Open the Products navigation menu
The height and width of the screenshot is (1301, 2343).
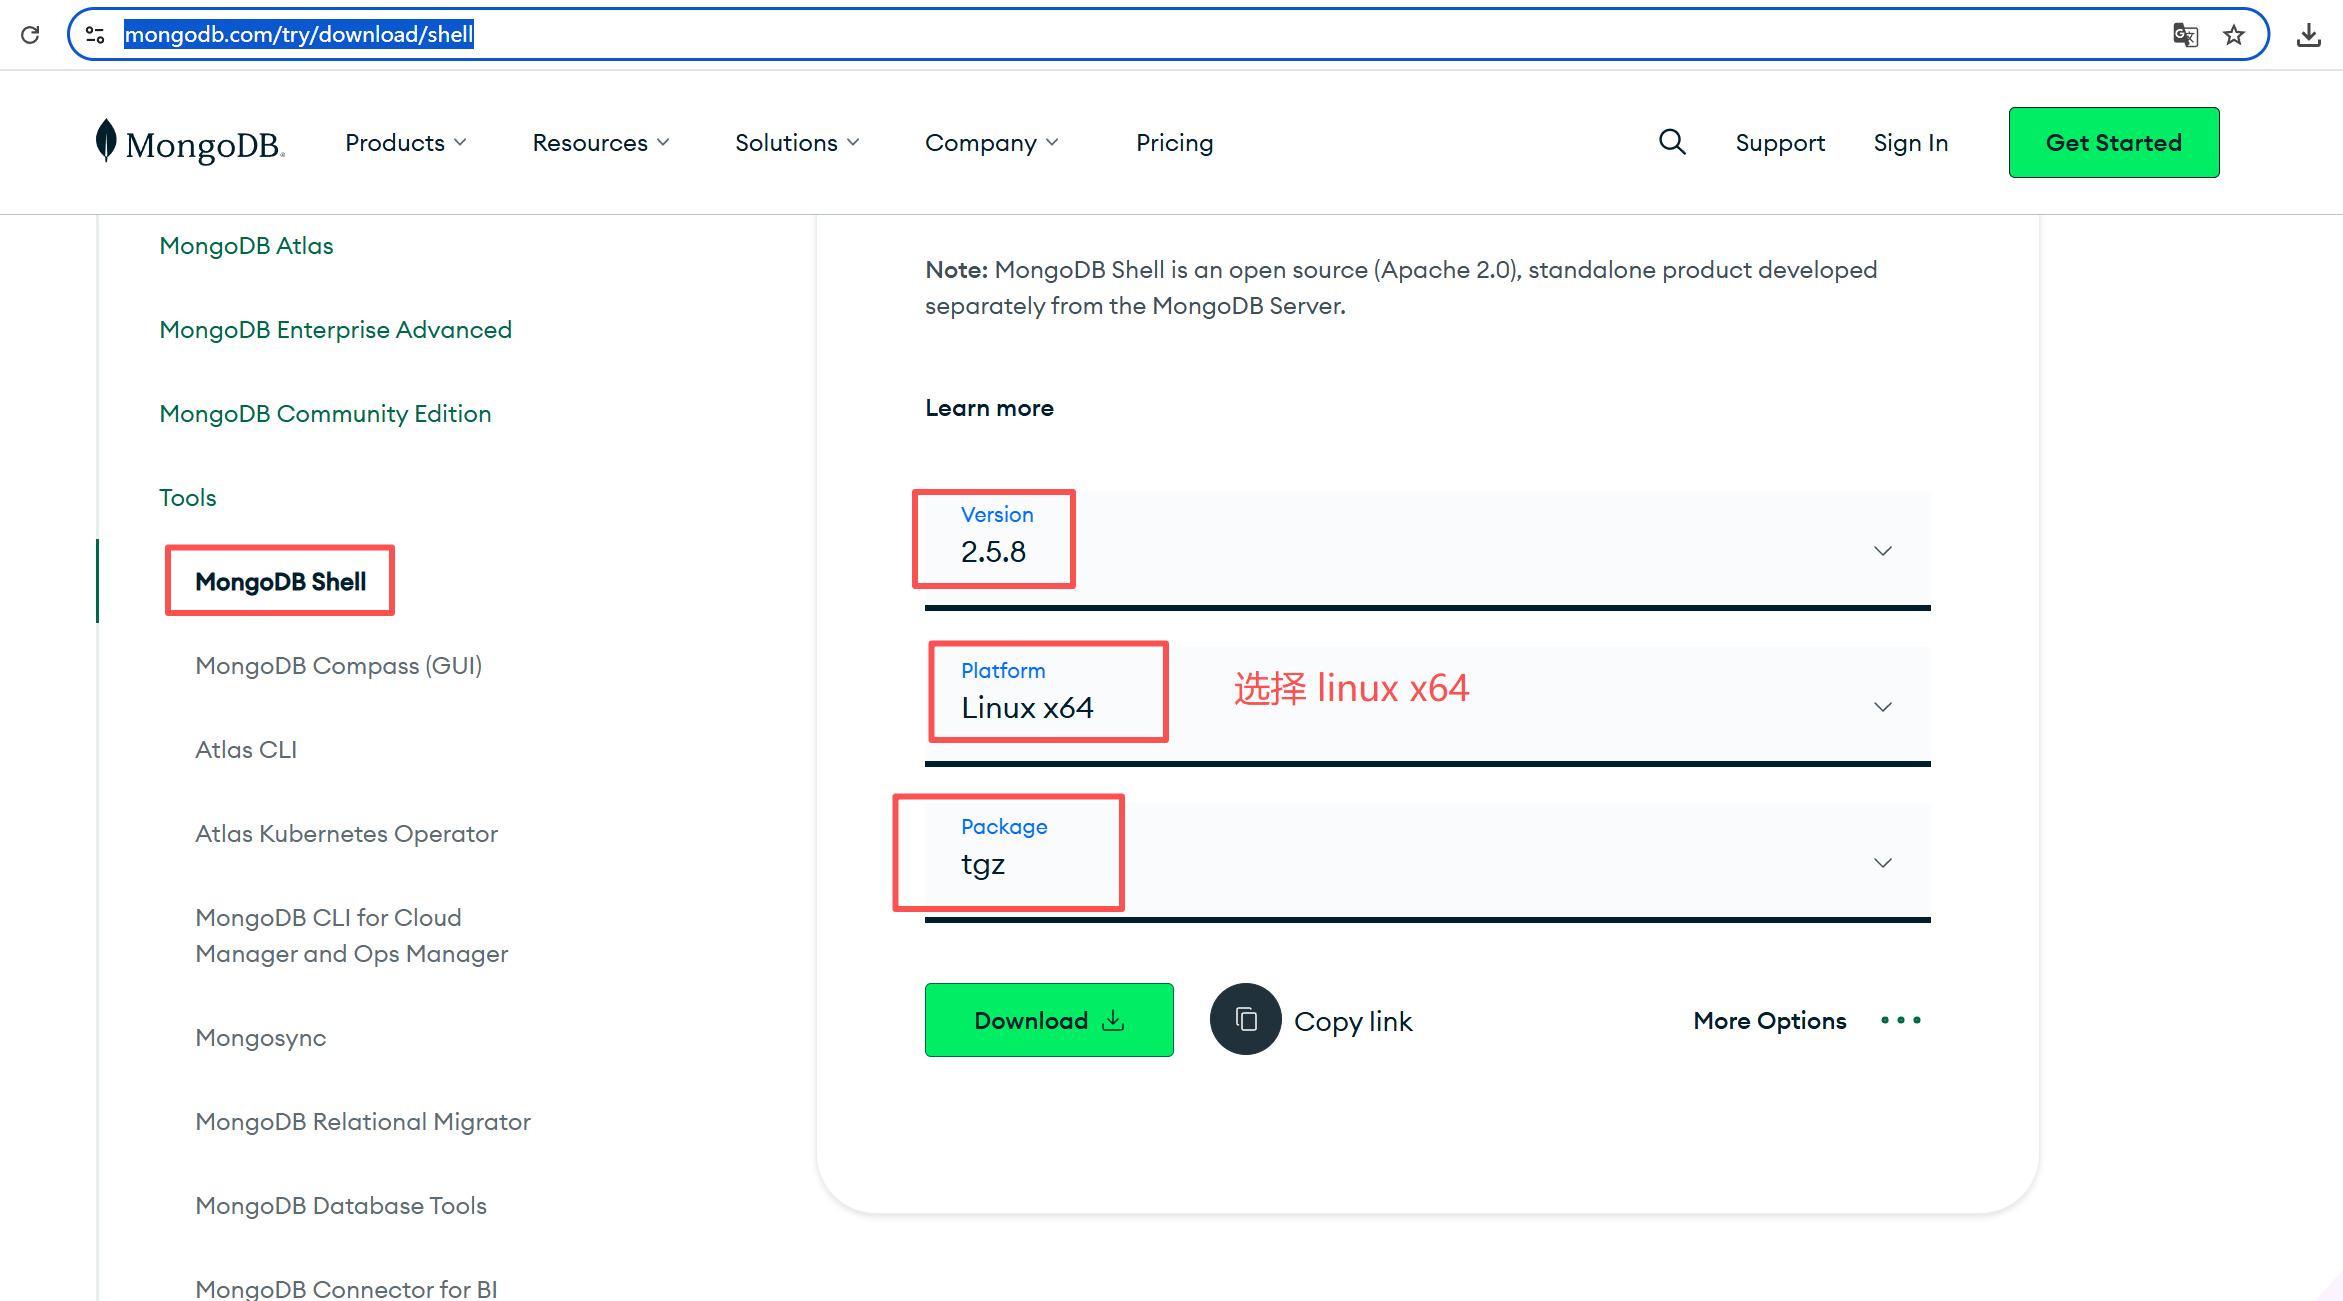(405, 143)
